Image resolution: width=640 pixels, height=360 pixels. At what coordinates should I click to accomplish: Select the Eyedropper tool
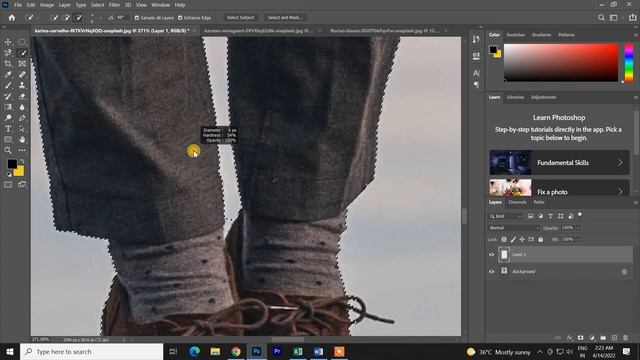point(8,74)
